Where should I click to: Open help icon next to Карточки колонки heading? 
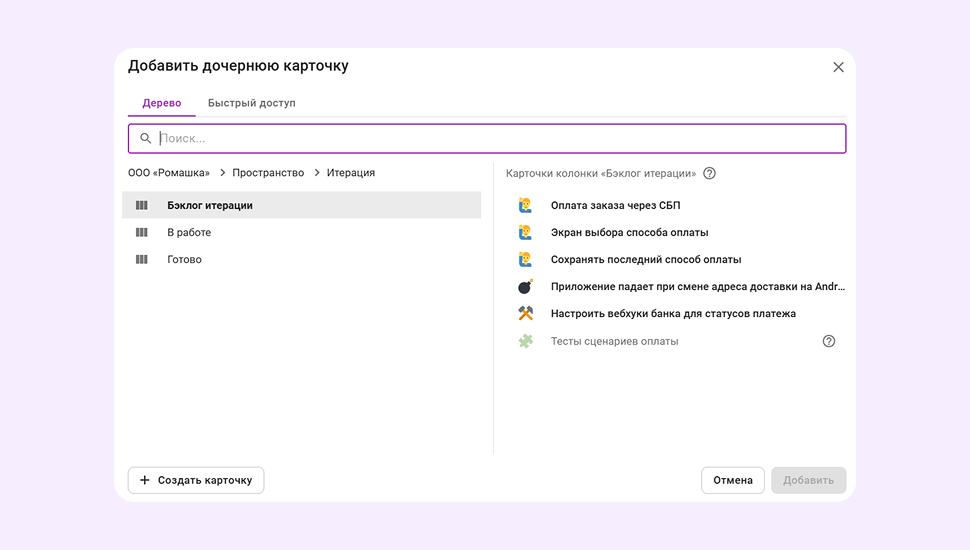click(x=710, y=173)
